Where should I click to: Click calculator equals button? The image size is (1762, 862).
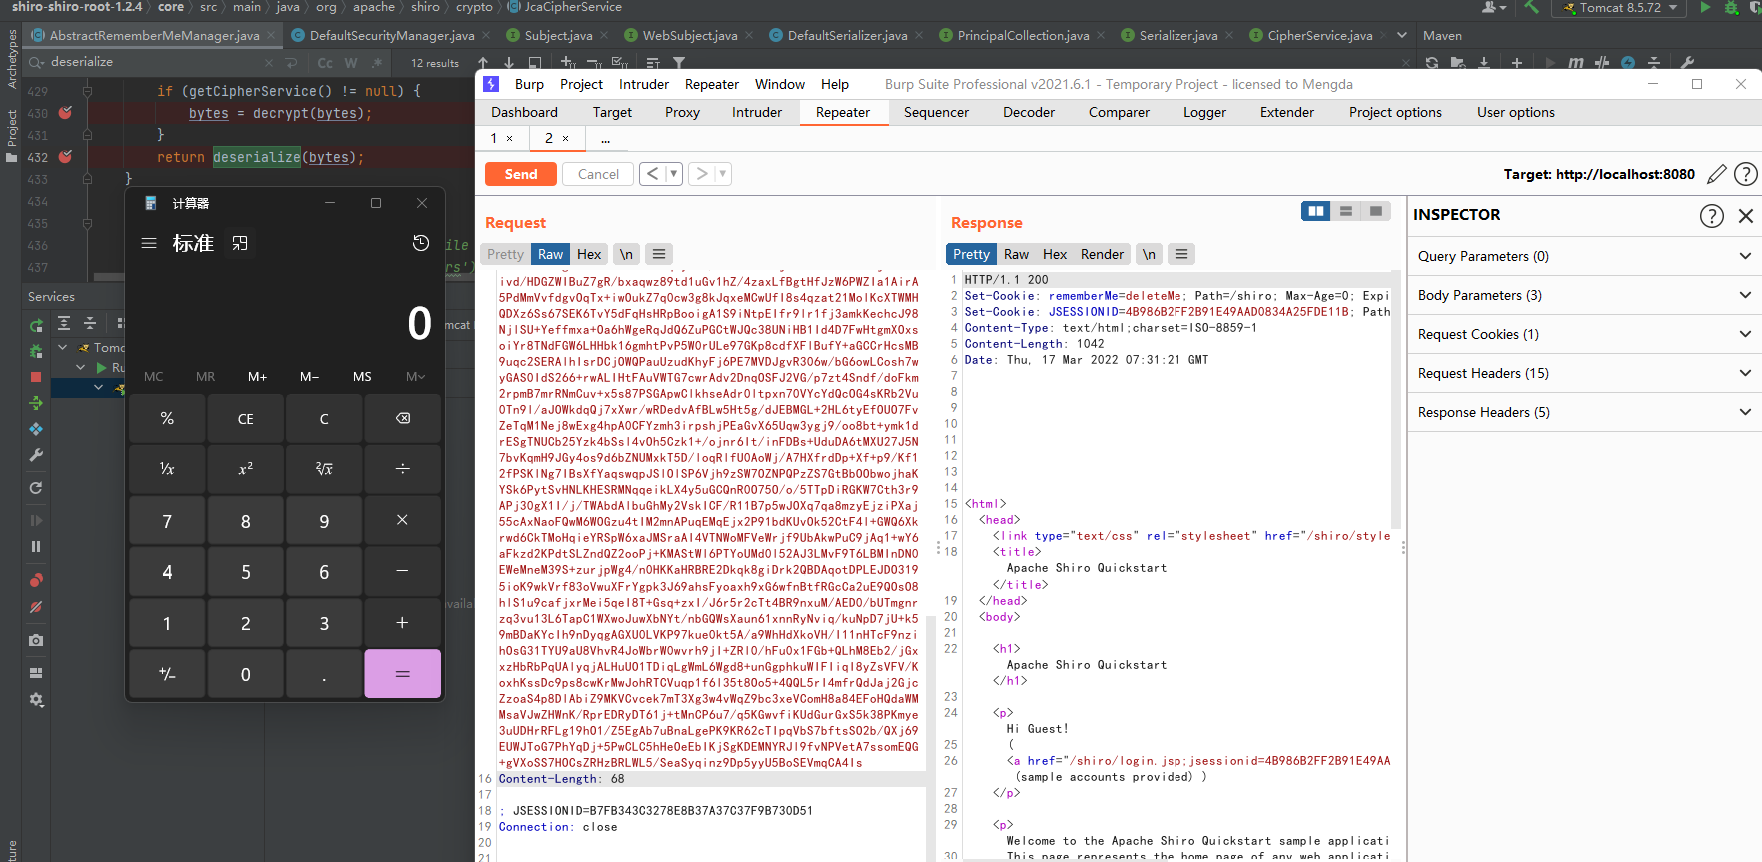[x=403, y=674]
